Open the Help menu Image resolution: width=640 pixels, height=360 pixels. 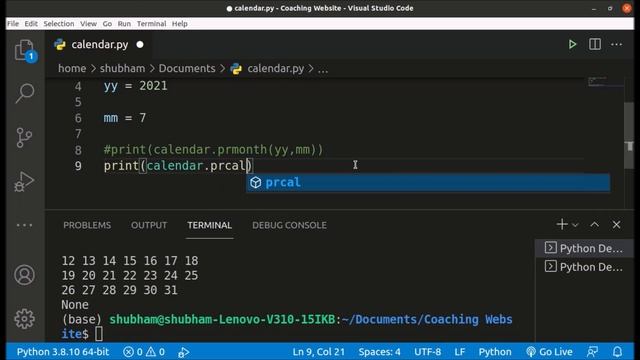click(x=180, y=24)
